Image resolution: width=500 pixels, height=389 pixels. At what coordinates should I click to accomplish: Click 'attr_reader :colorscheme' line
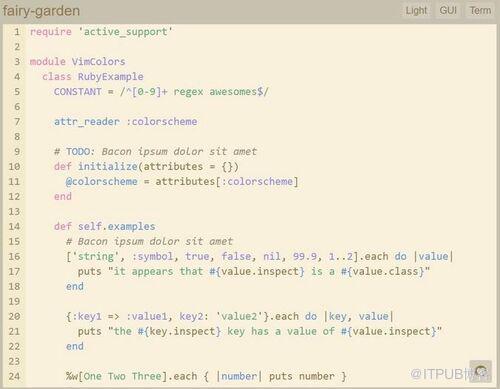coord(125,122)
